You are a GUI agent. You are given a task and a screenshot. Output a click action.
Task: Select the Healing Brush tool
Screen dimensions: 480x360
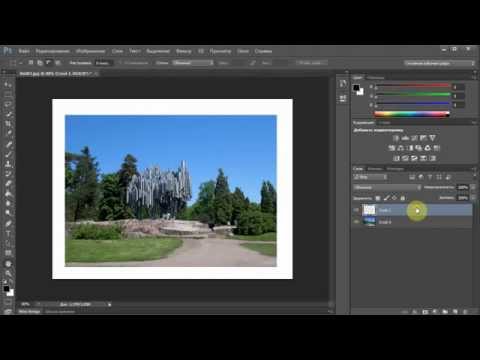click(x=8, y=144)
